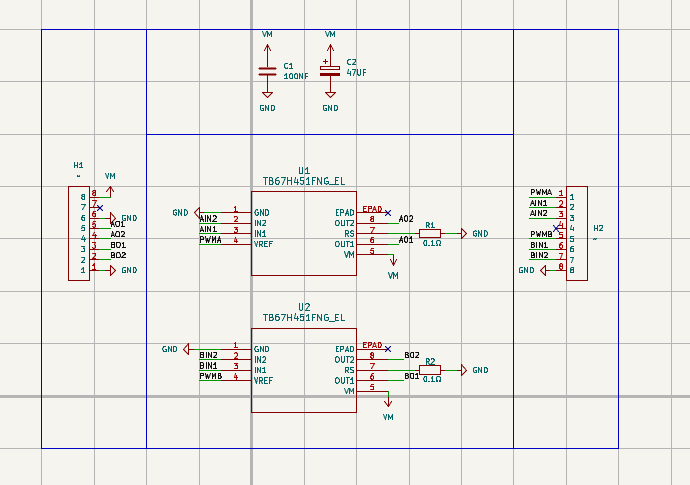Click the AIN2 label at U1 IN2

208,218
